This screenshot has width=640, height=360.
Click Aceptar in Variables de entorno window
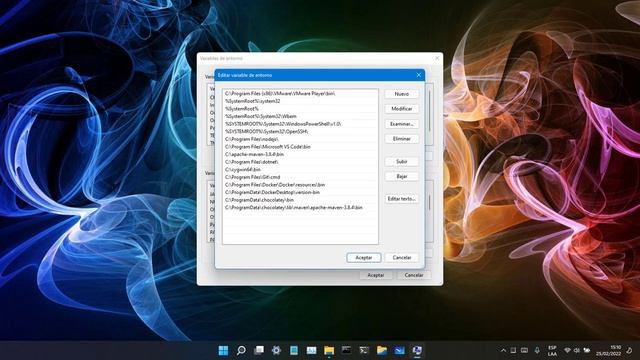click(x=376, y=275)
